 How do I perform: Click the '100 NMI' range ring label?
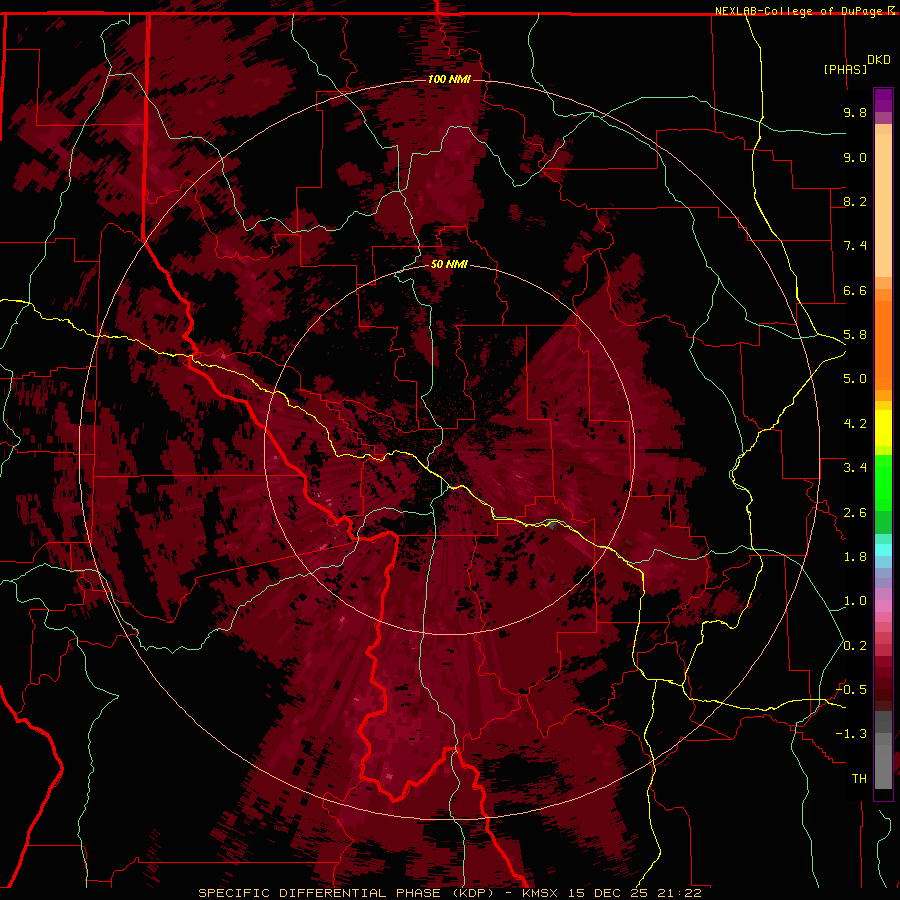click(449, 79)
